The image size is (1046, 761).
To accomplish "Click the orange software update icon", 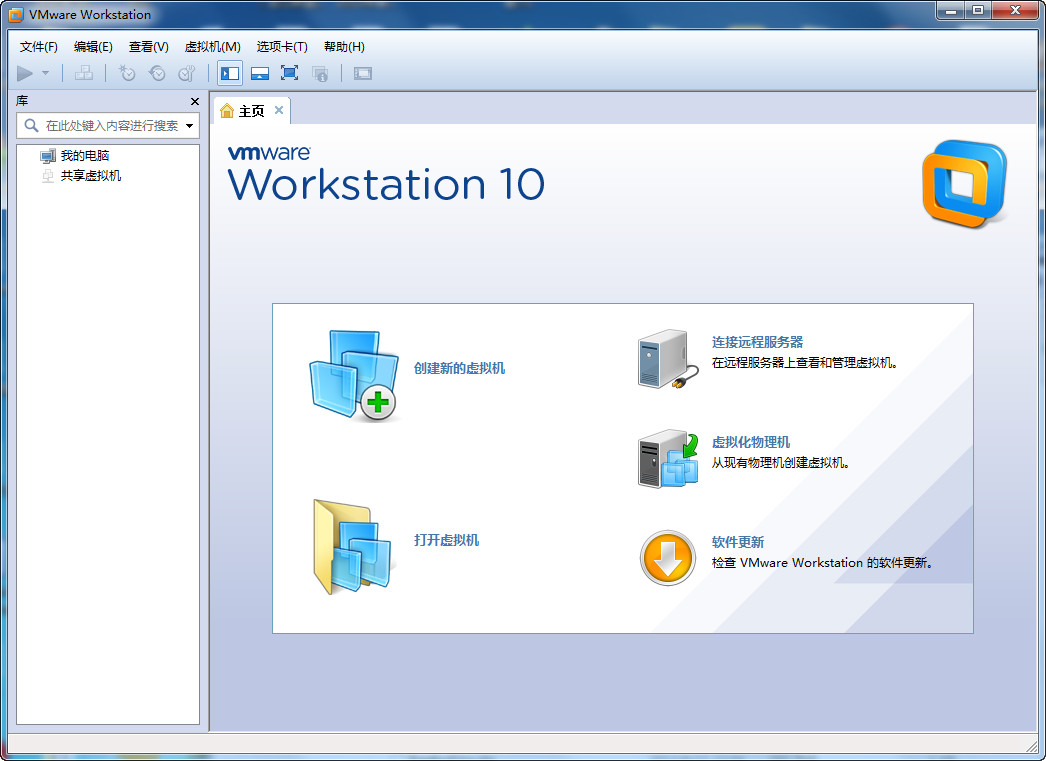I will pos(668,558).
